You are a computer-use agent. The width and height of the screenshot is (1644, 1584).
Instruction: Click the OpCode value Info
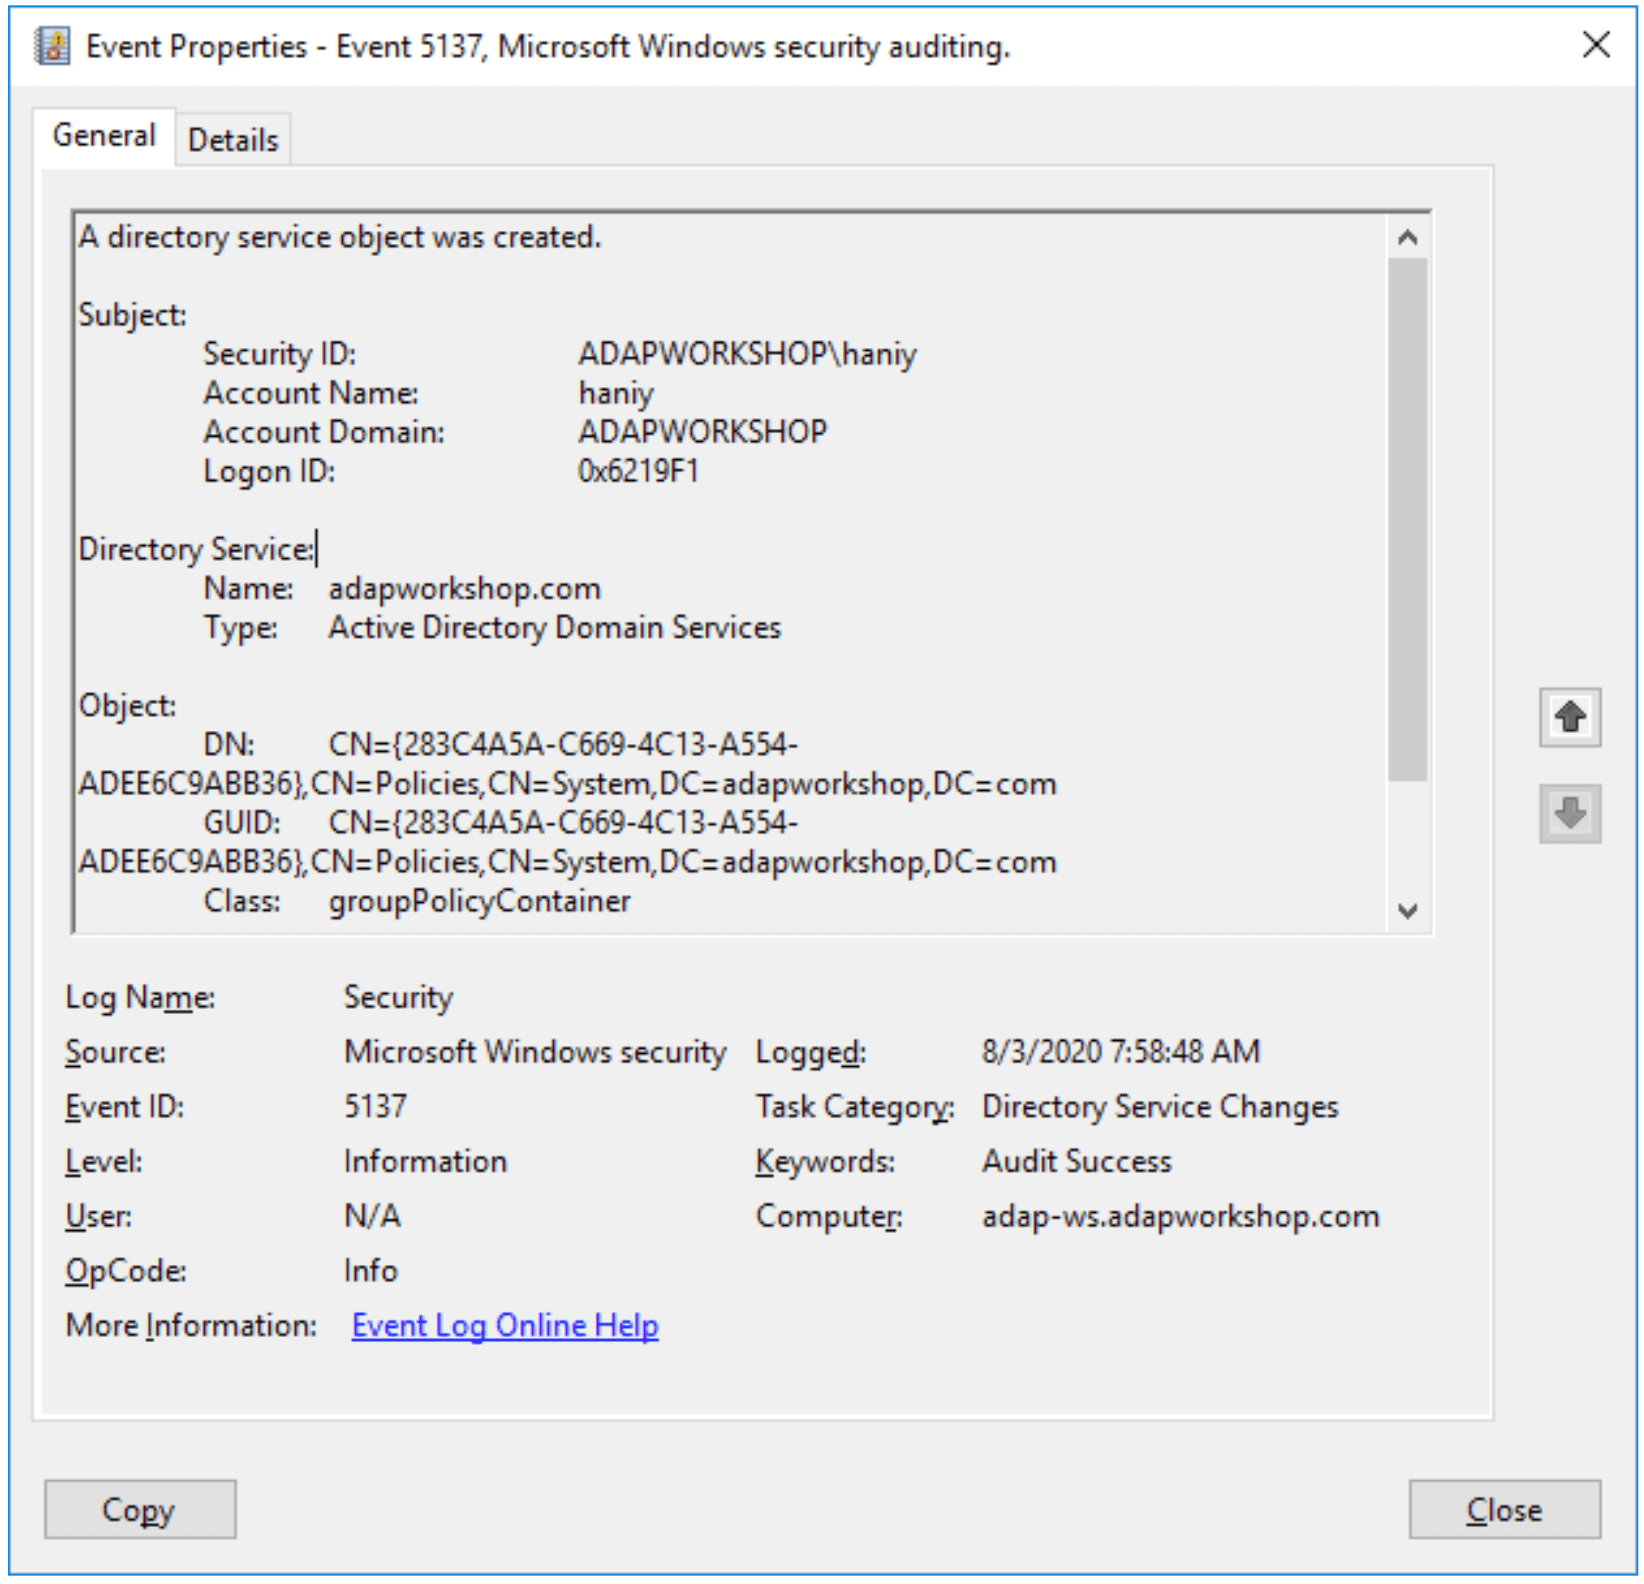click(x=371, y=1270)
